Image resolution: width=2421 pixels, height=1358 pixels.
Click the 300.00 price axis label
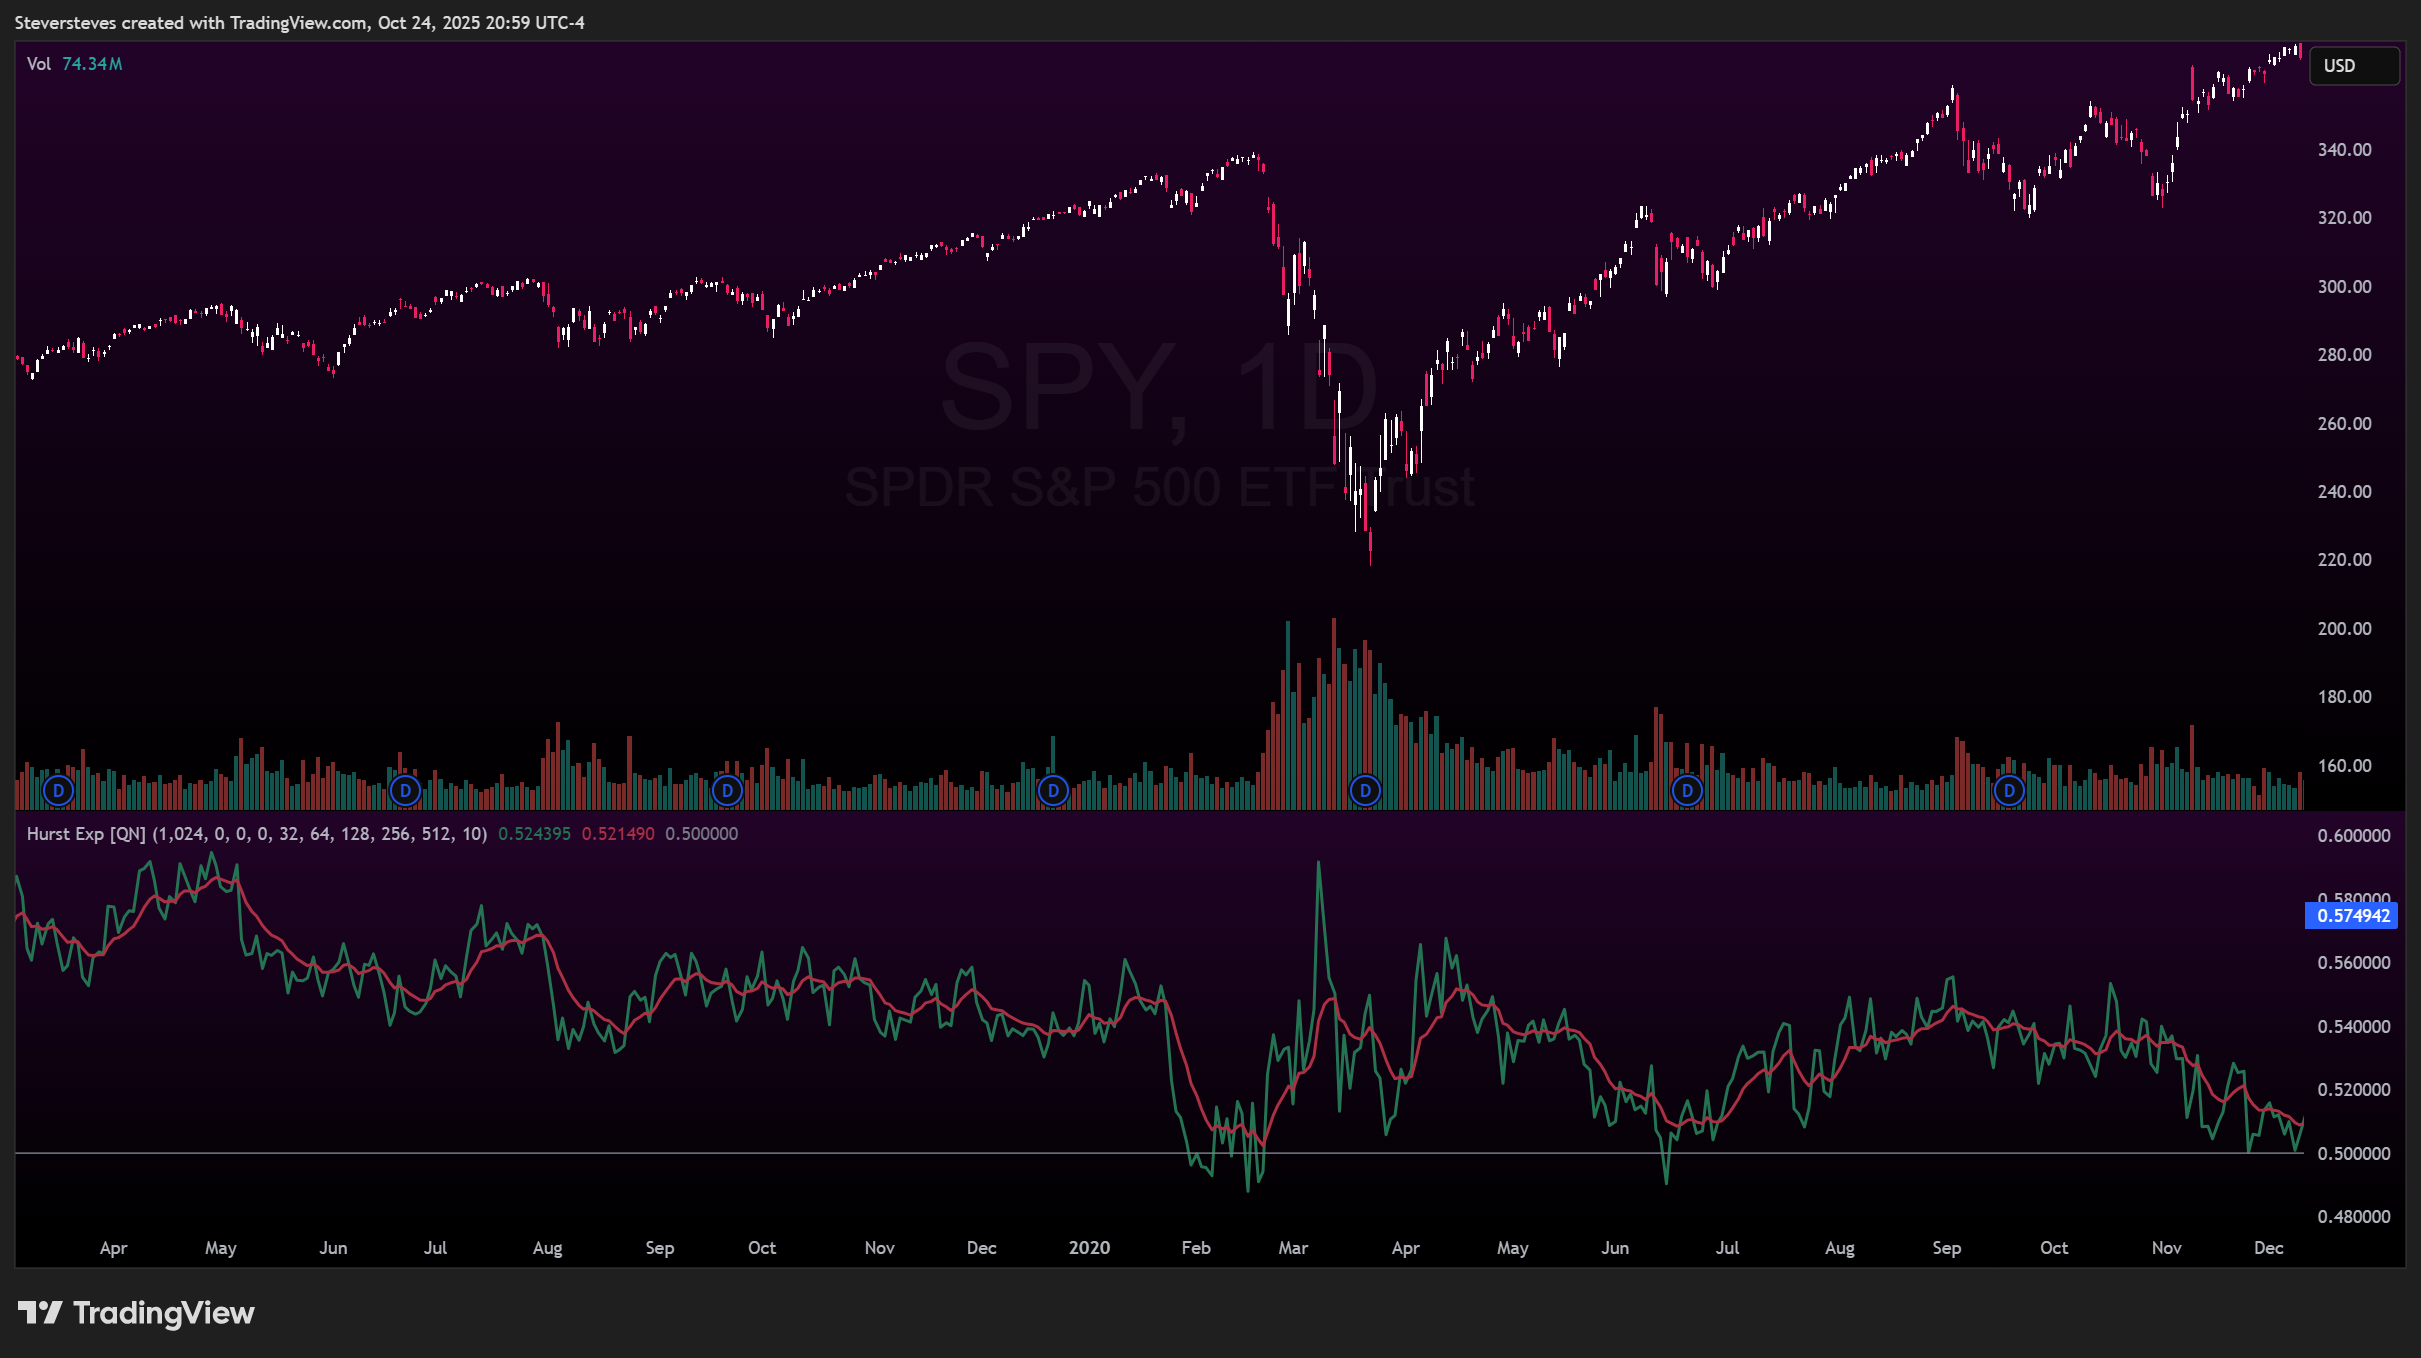point(2344,287)
